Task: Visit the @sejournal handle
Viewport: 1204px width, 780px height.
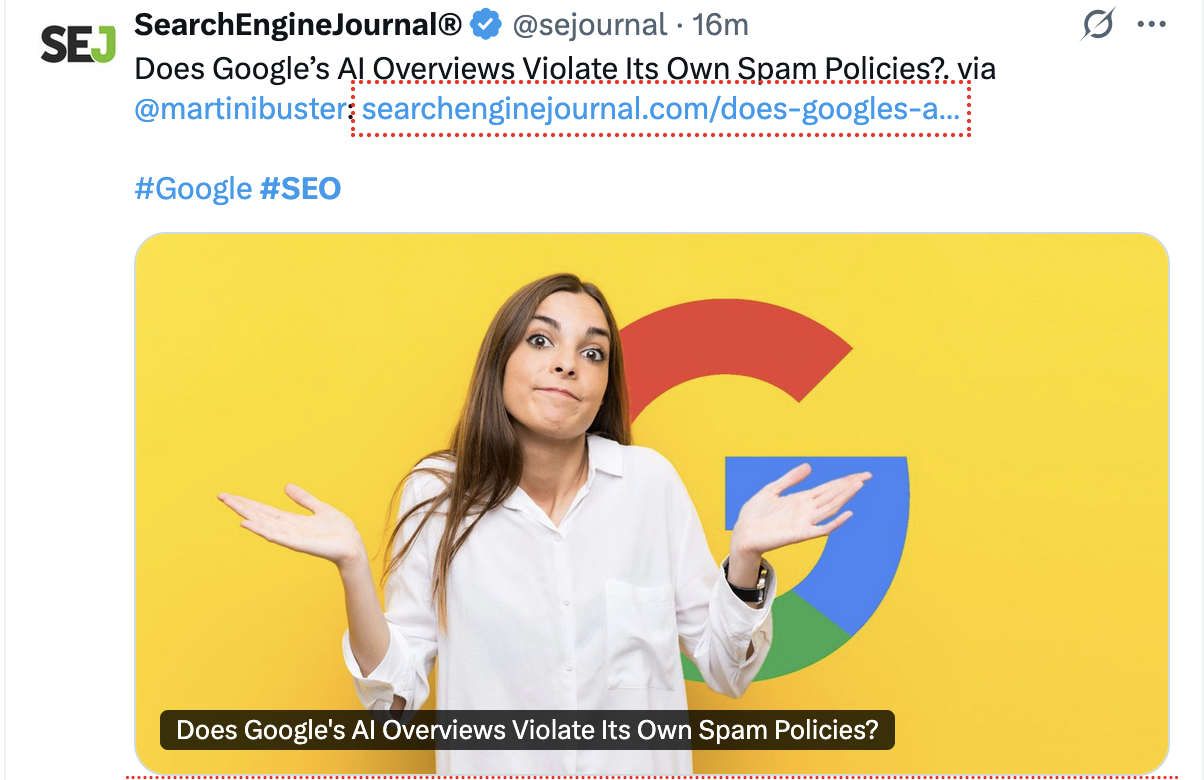Action: (x=588, y=24)
